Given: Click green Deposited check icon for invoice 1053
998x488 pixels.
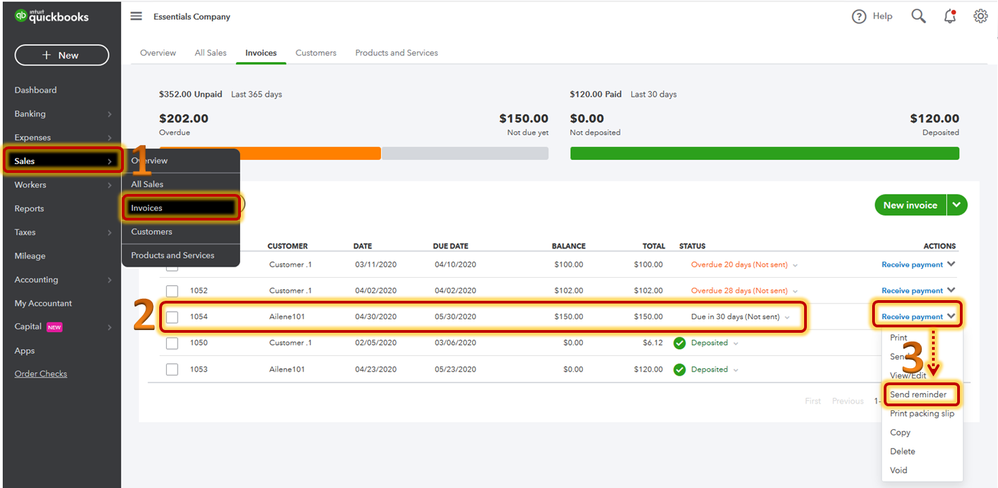Looking at the screenshot, I should pos(679,370).
